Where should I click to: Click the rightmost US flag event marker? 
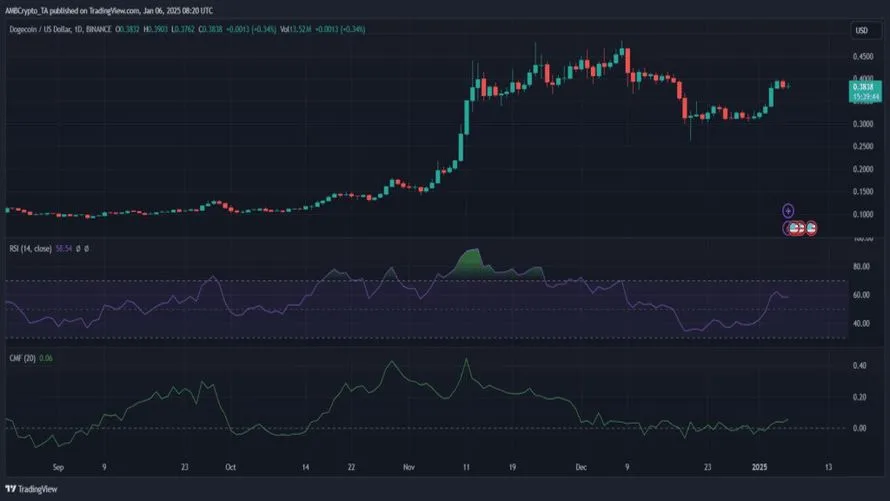pyautogui.click(x=812, y=228)
